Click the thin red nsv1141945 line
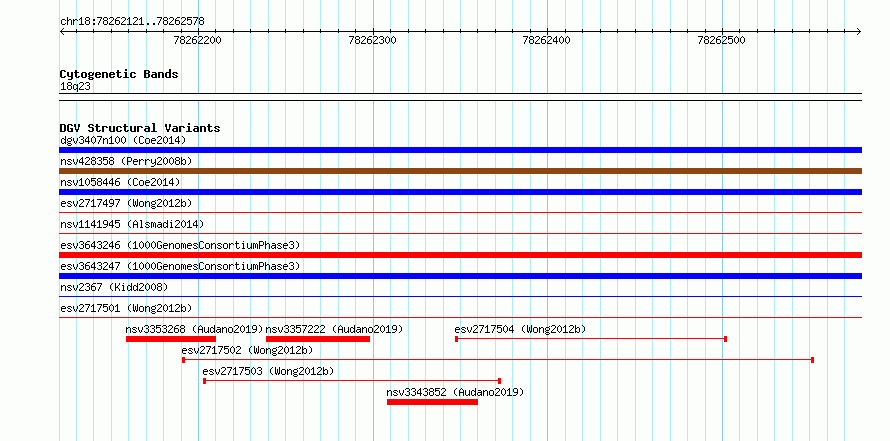This screenshot has height=441, width=890. (x=460, y=234)
